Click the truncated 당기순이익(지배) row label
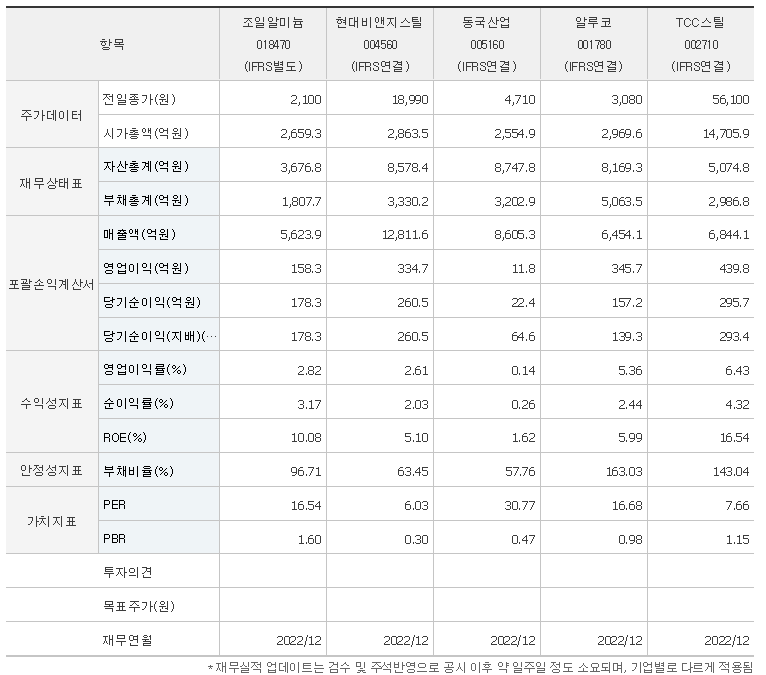The image size is (766, 675). tap(160, 336)
